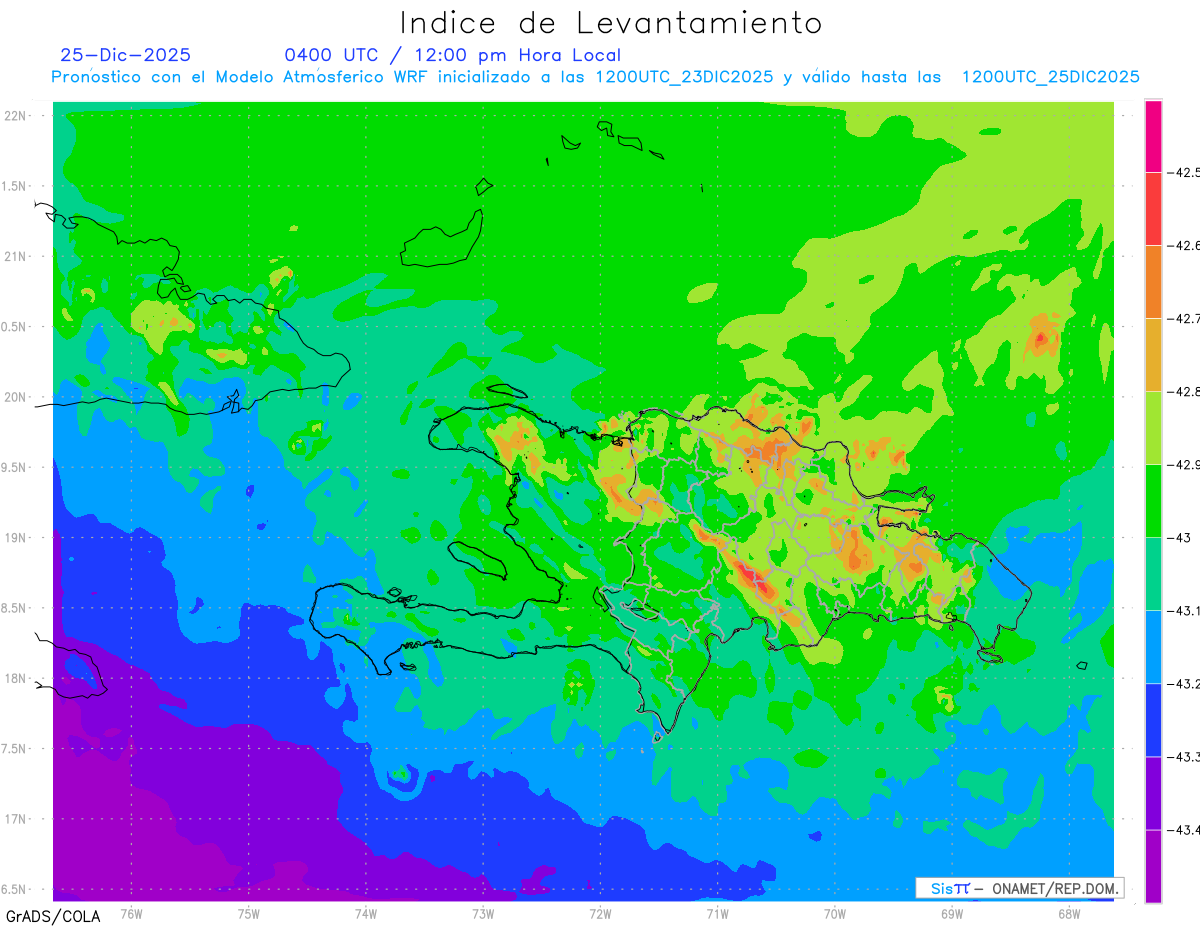Select the date text "25-Dic-2025"
The image size is (1200, 927).
tap(125, 55)
